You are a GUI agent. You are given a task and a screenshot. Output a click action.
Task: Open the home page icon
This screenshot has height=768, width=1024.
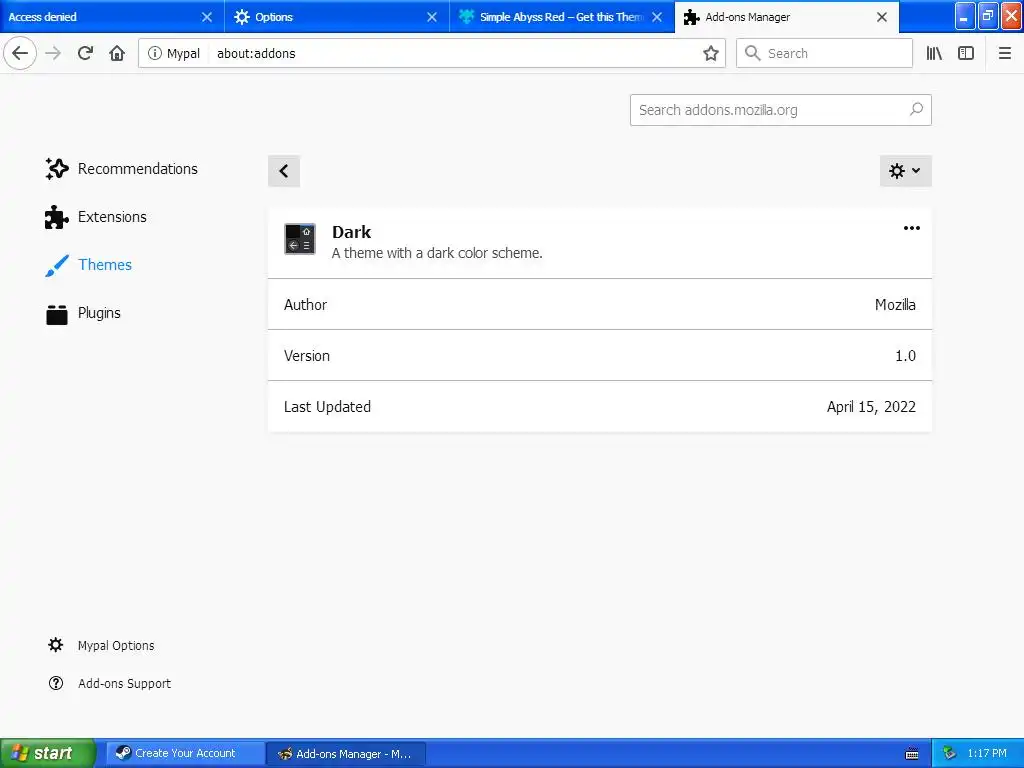coord(117,53)
